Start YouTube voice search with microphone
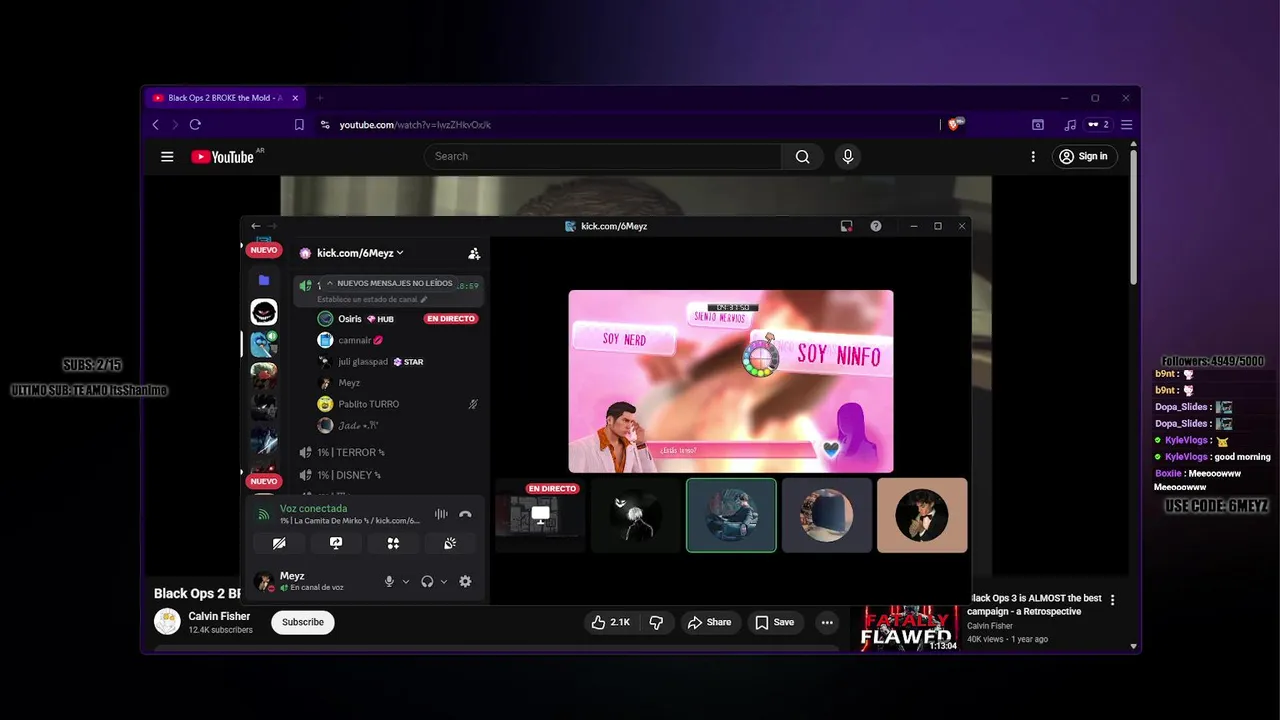This screenshot has height=720, width=1280. tap(848, 157)
